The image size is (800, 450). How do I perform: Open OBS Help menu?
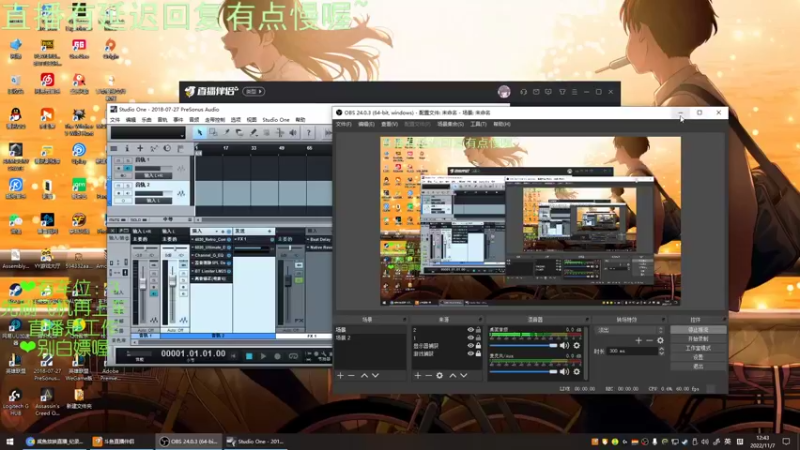point(502,124)
